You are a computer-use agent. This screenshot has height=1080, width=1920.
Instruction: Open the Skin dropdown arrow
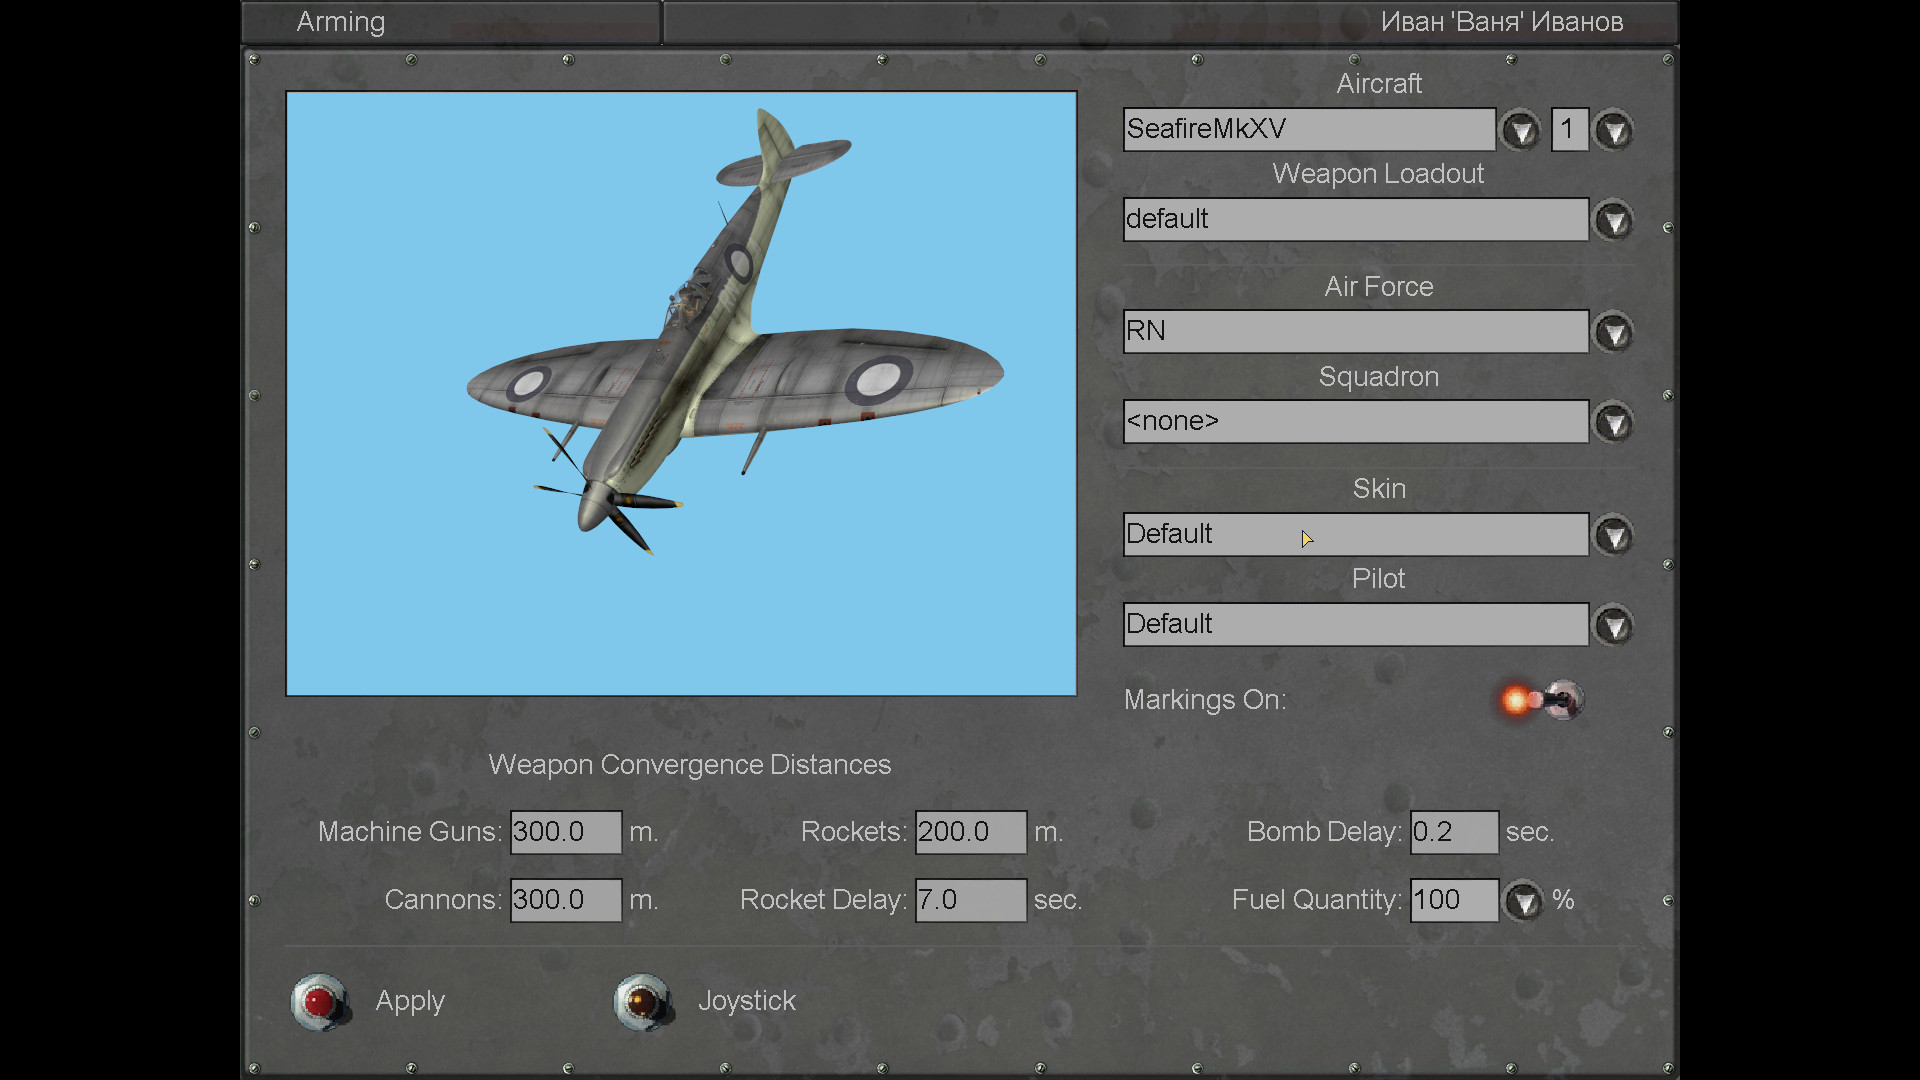coord(1613,536)
